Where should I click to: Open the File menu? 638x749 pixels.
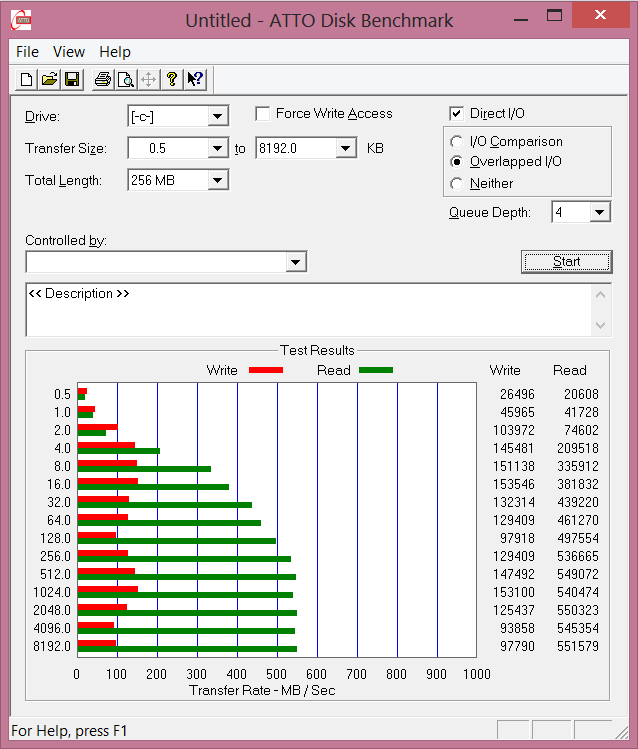(x=28, y=52)
